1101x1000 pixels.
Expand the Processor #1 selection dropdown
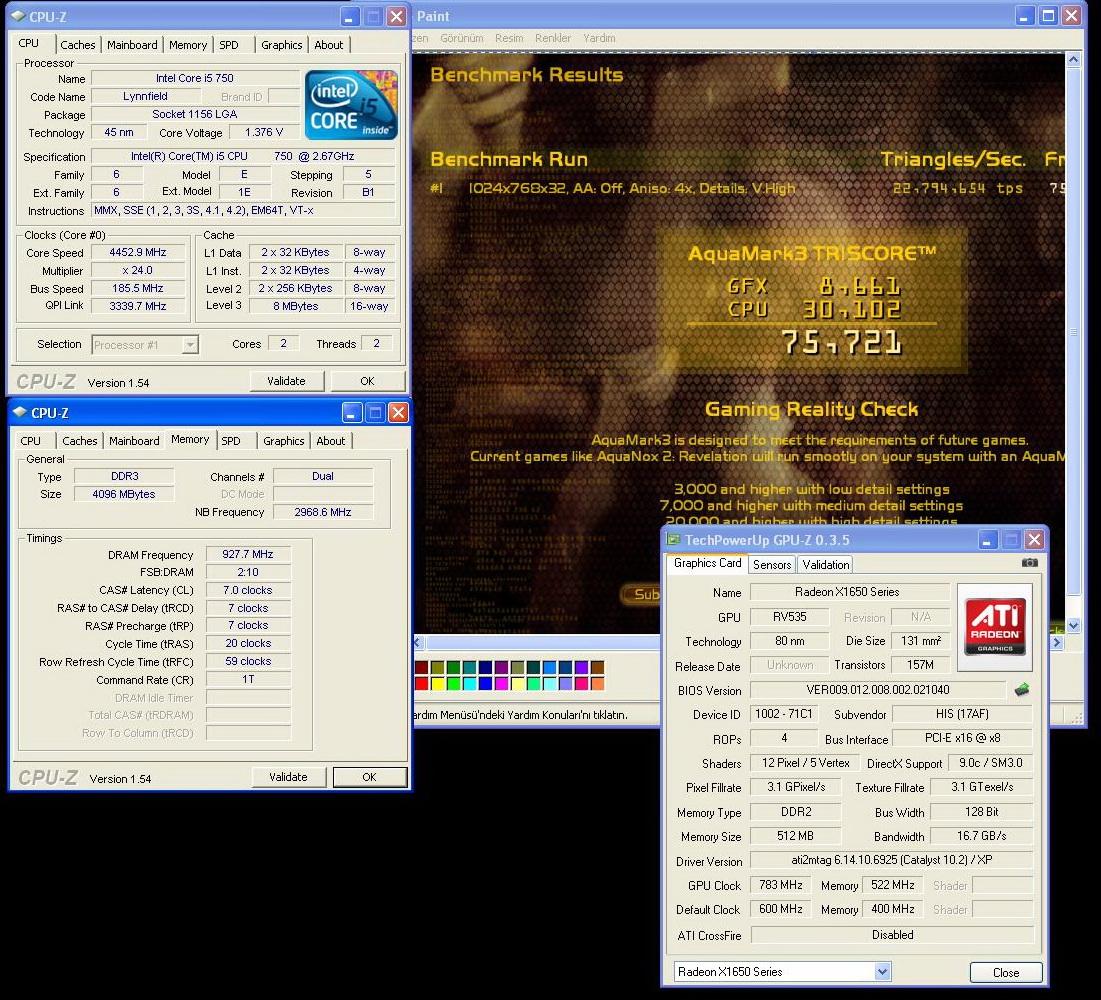point(190,345)
